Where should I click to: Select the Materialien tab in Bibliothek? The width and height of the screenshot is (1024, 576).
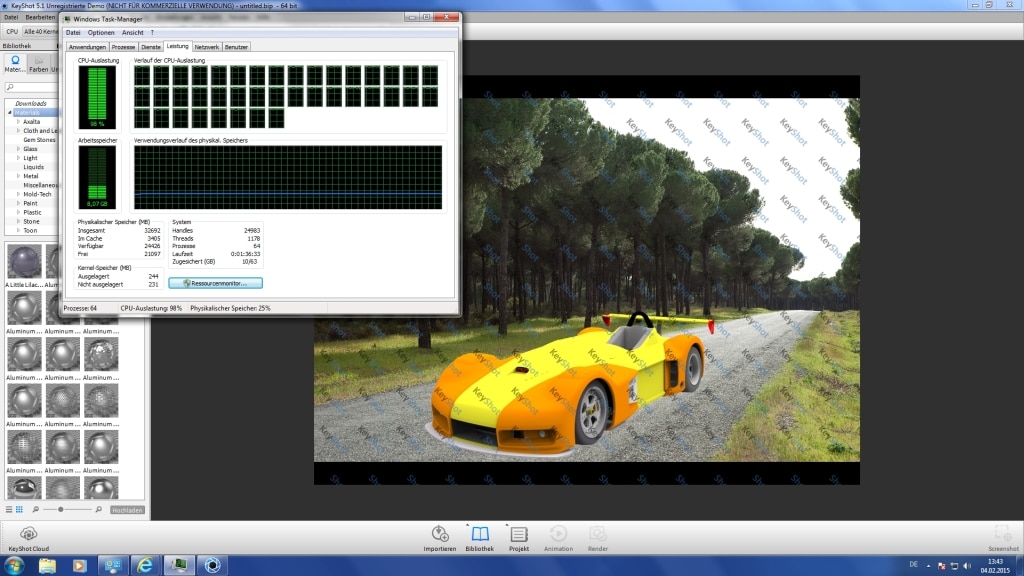pyautogui.click(x=14, y=63)
